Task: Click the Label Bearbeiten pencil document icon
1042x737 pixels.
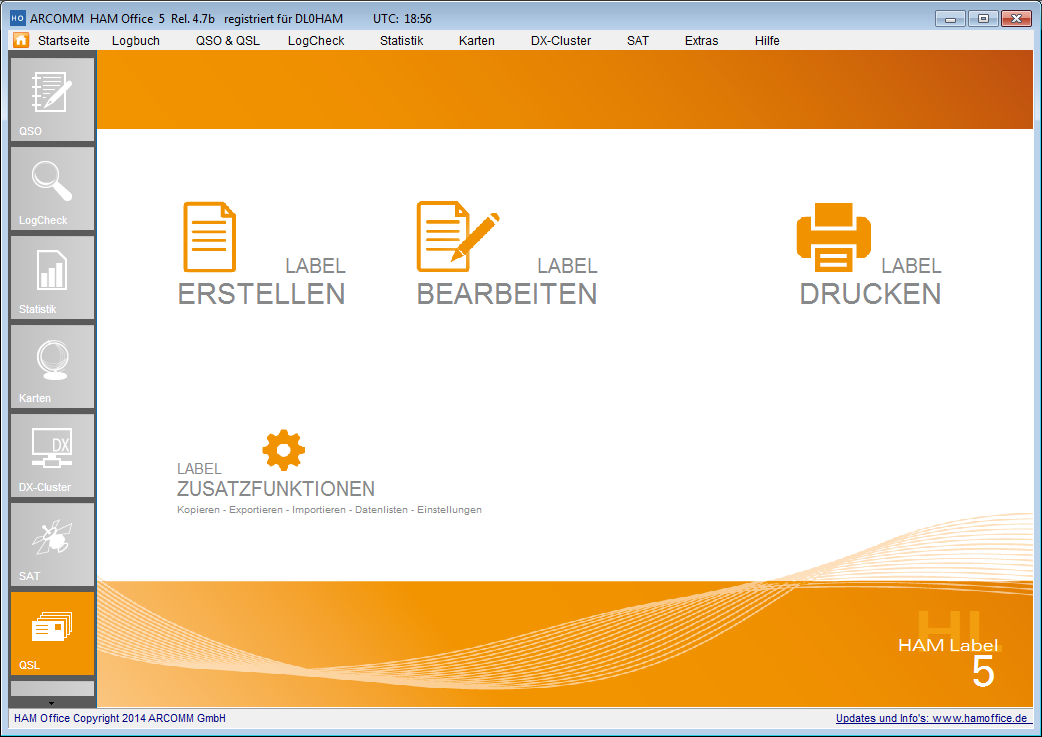Action: pyautogui.click(x=457, y=237)
